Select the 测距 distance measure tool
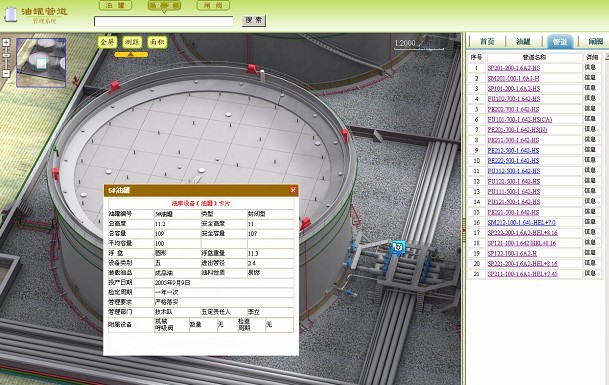Image resolution: width=609 pixels, height=385 pixels. [132, 42]
